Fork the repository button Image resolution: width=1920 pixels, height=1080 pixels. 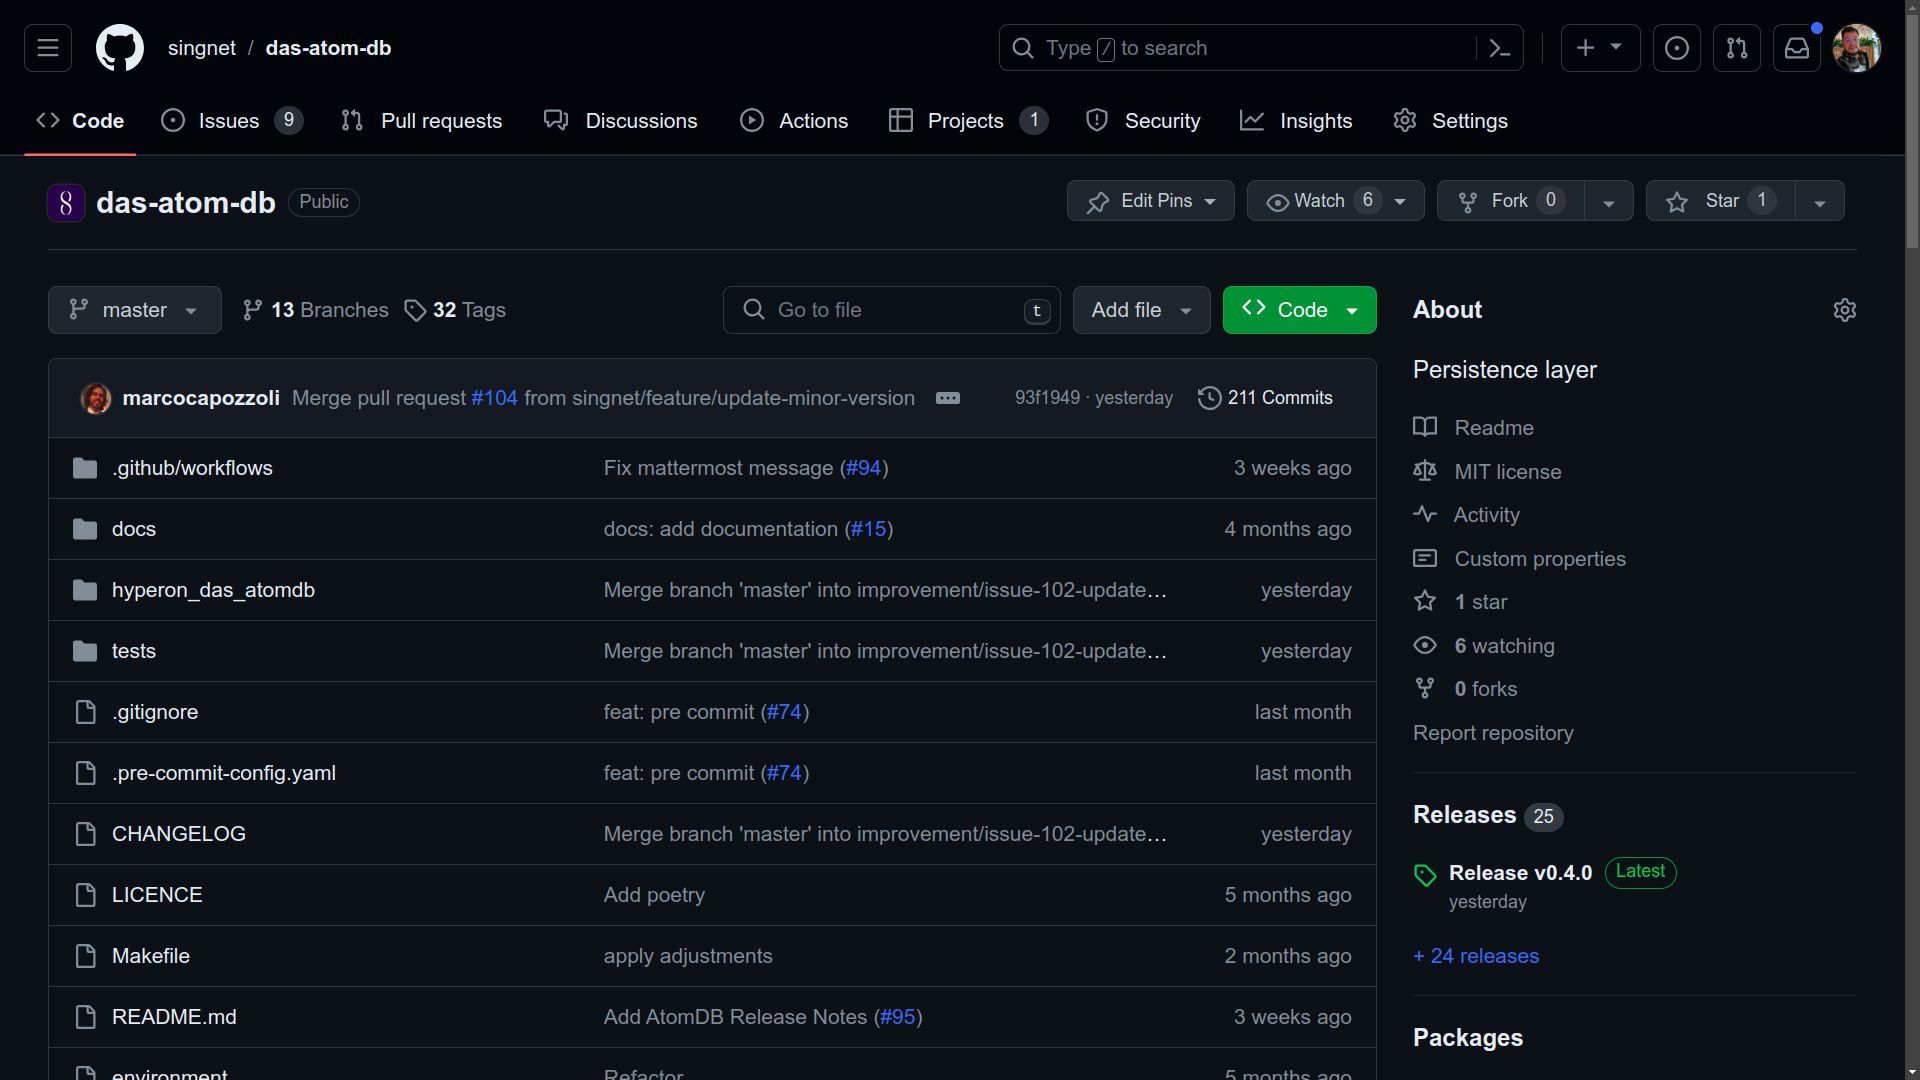point(1510,201)
